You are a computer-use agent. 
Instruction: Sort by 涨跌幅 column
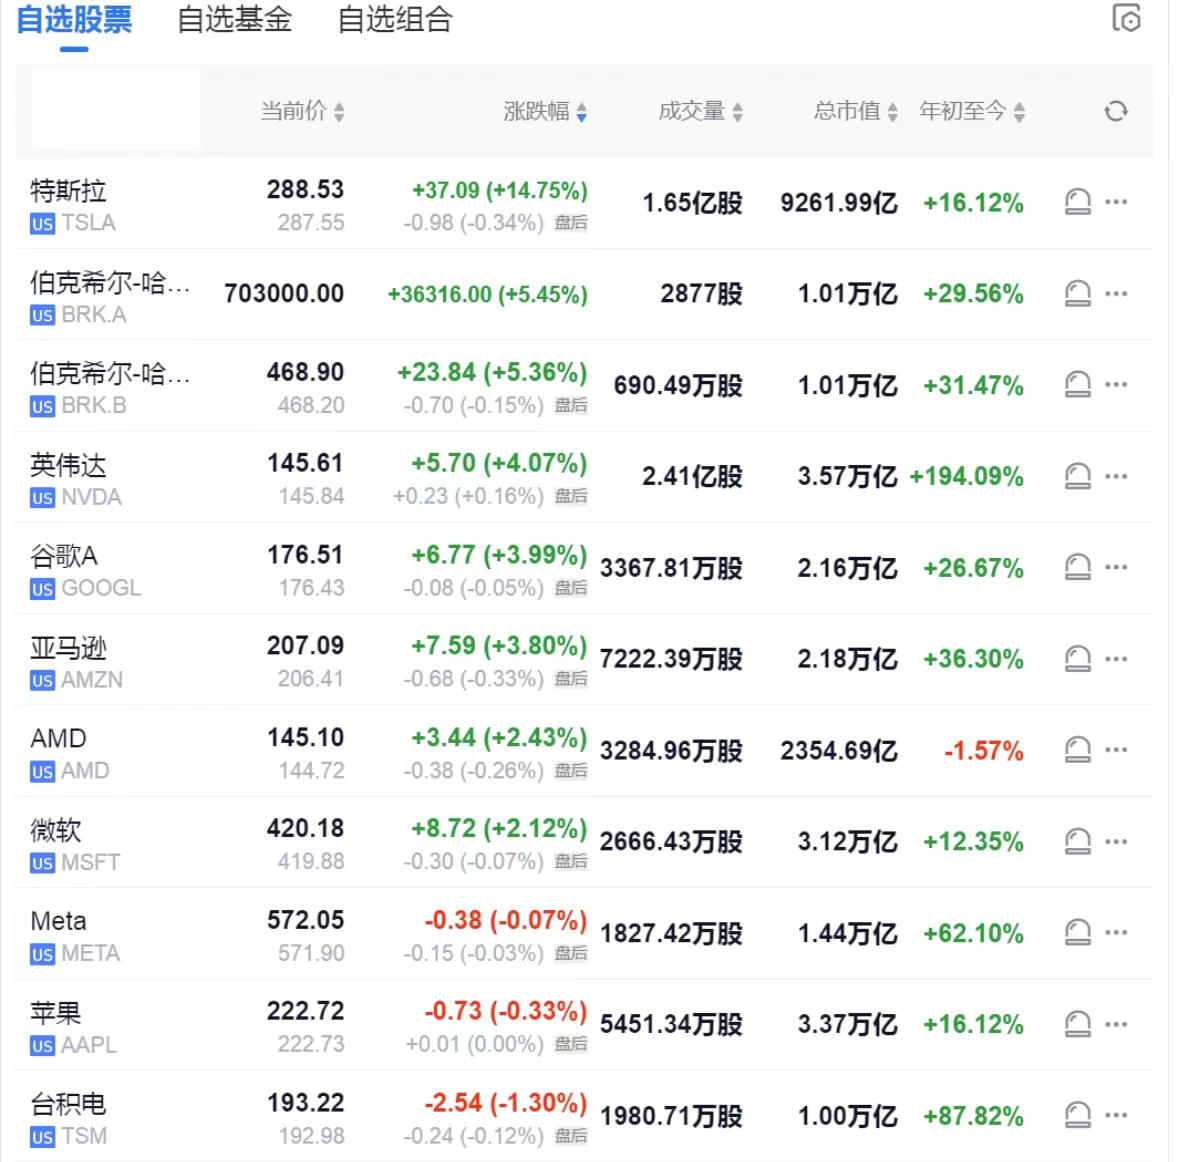tap(545, 111)
